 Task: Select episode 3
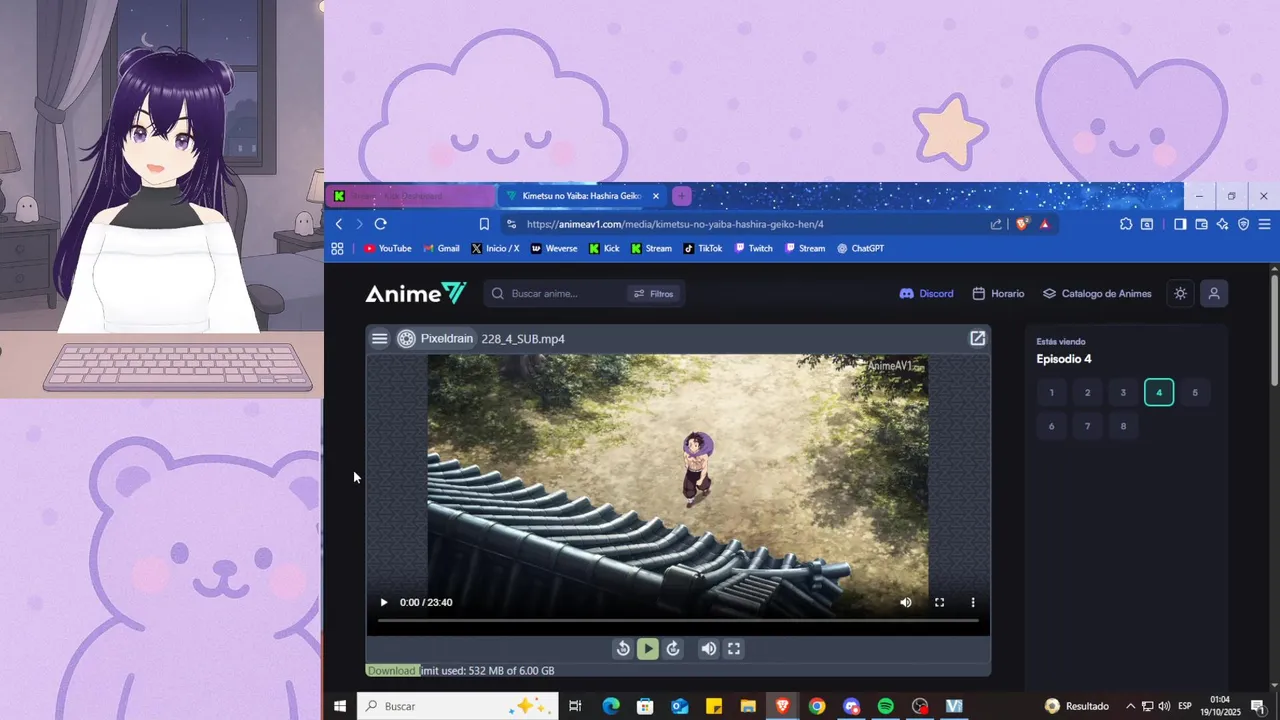[x=1123, y=393]
